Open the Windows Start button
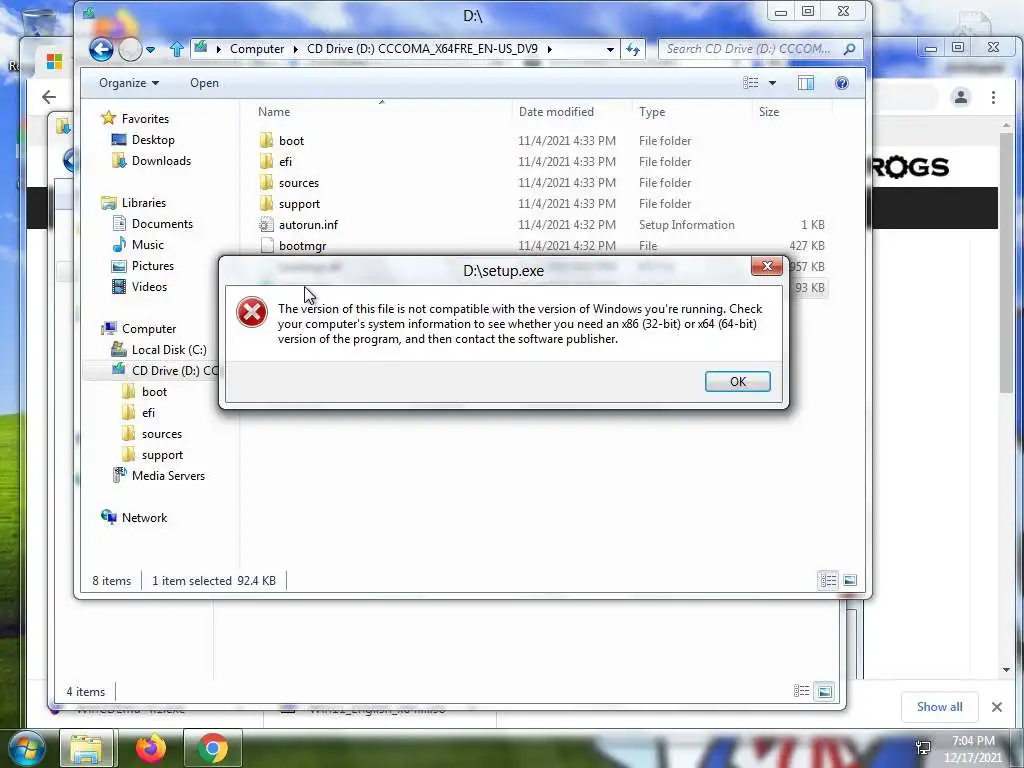Image resolution: width=1024 pixels, height=768 pixels. pyautogui.click(x=27, y=748)
